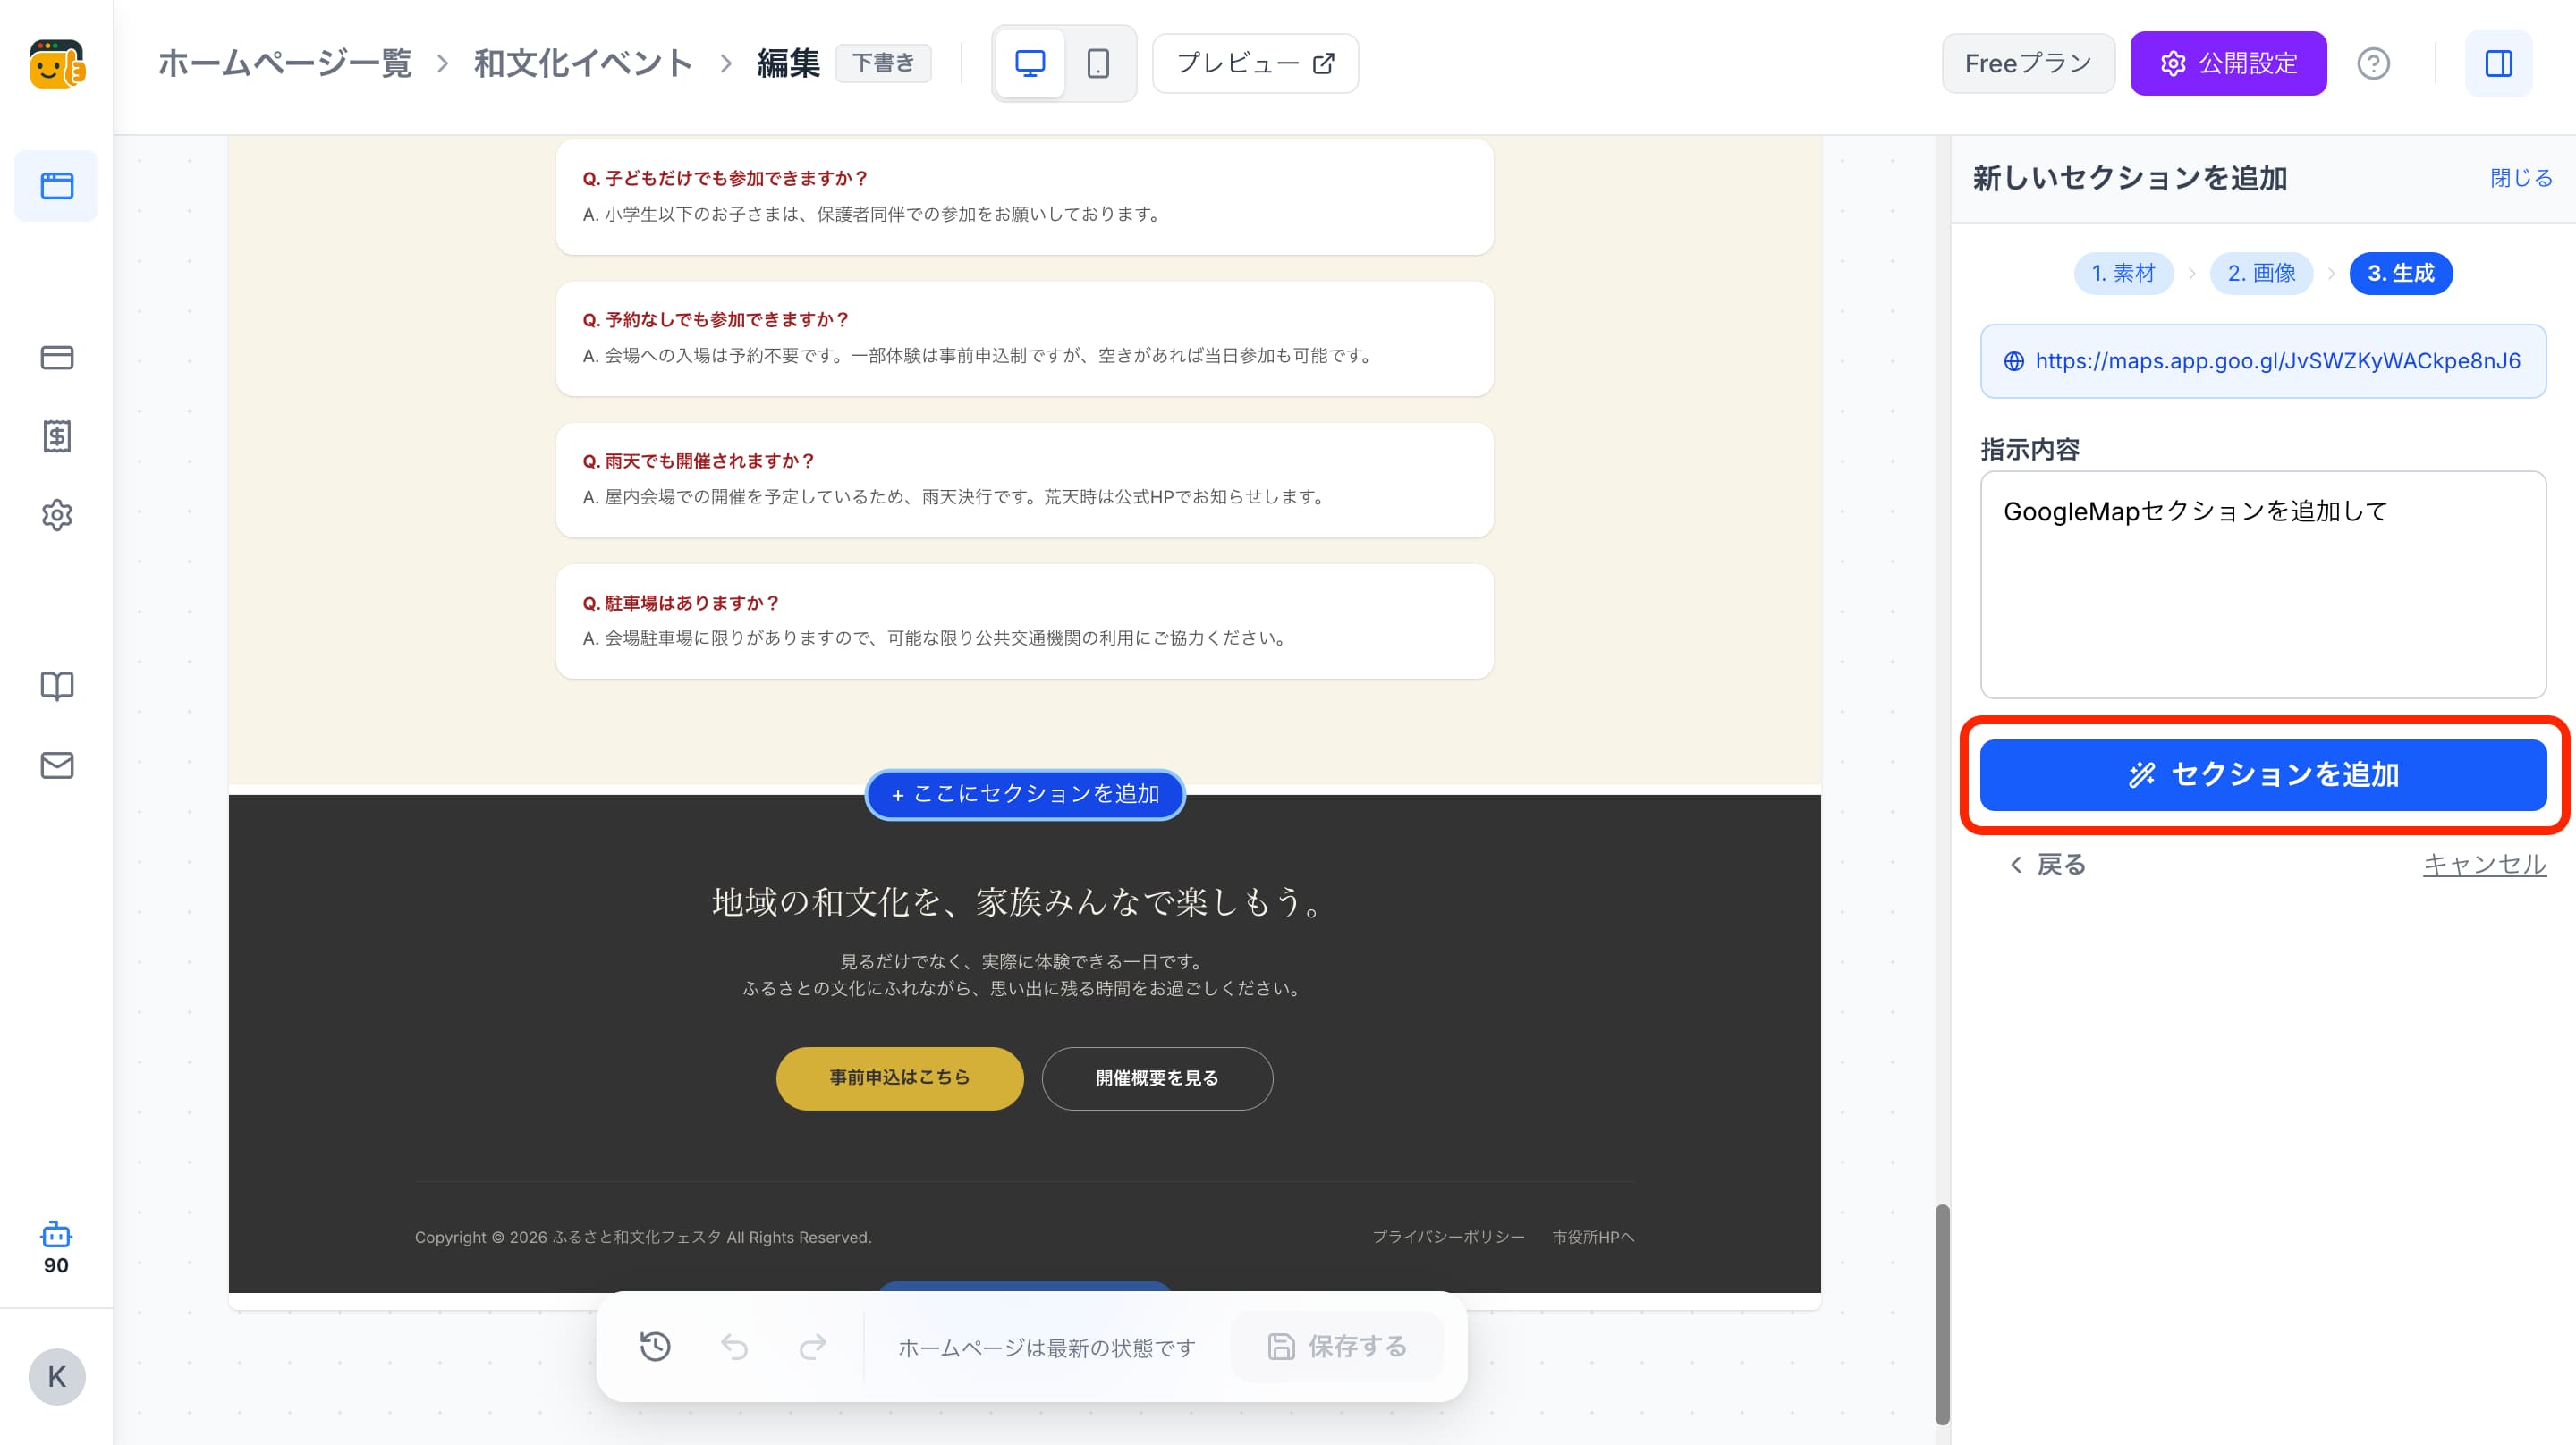
Task: Click the help question mark icon
Action: (2373, 64)
